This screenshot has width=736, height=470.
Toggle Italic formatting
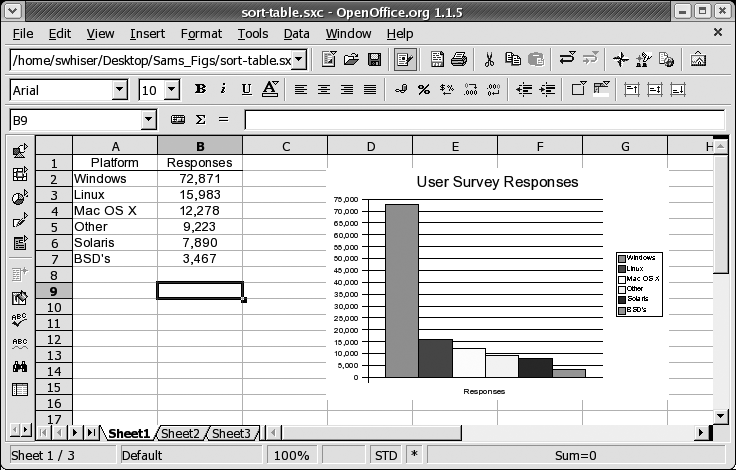point(223,89)
